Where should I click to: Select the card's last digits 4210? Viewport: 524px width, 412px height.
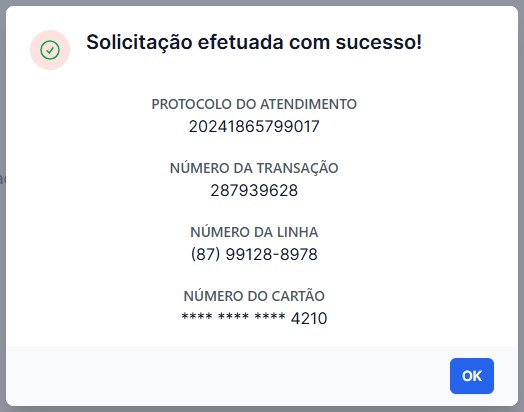click(309, 318)
